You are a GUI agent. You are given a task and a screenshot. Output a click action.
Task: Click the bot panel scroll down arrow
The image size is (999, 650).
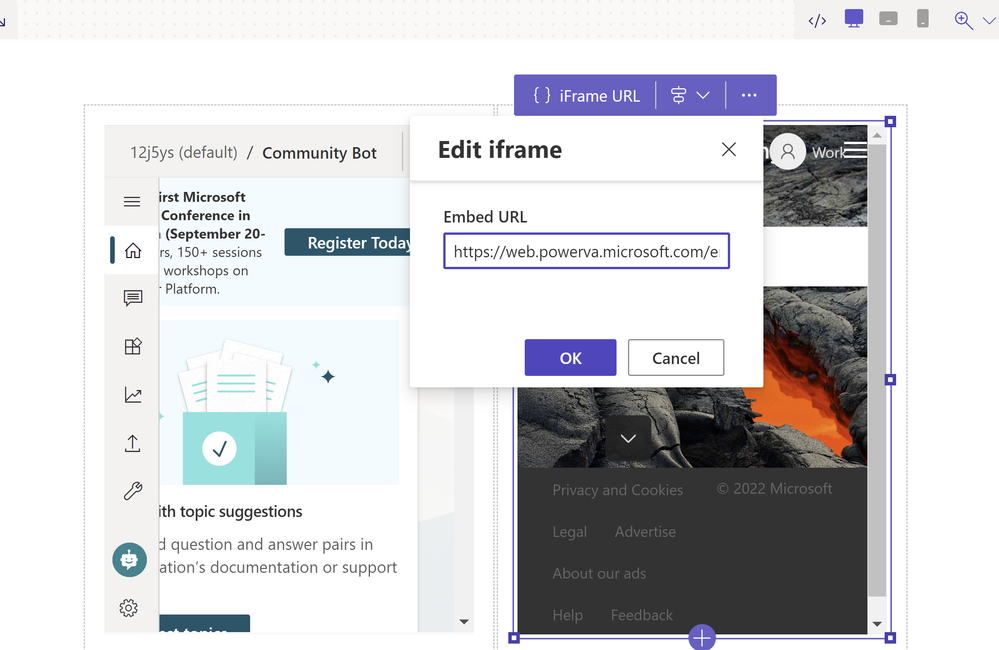464,621
